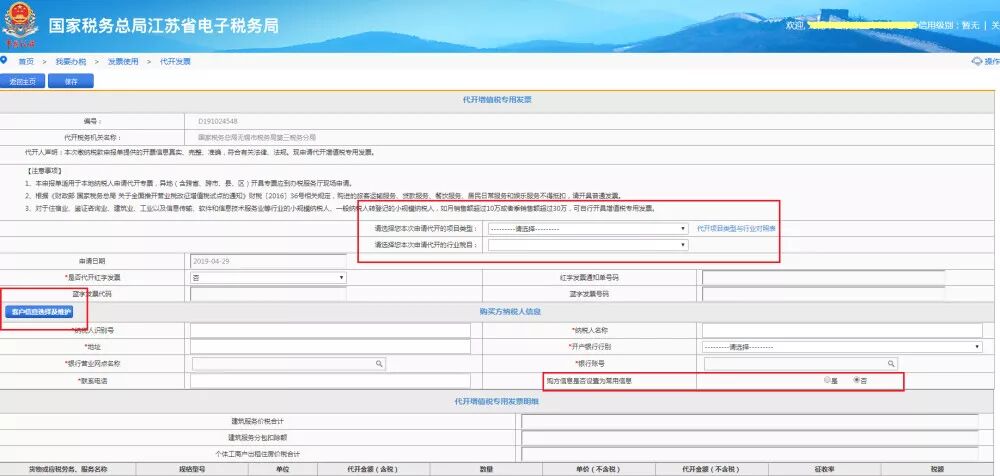The height and width of the screenshot is (476, 1000).
Task: Click the 保存 button
Action: tap(71, 81)
